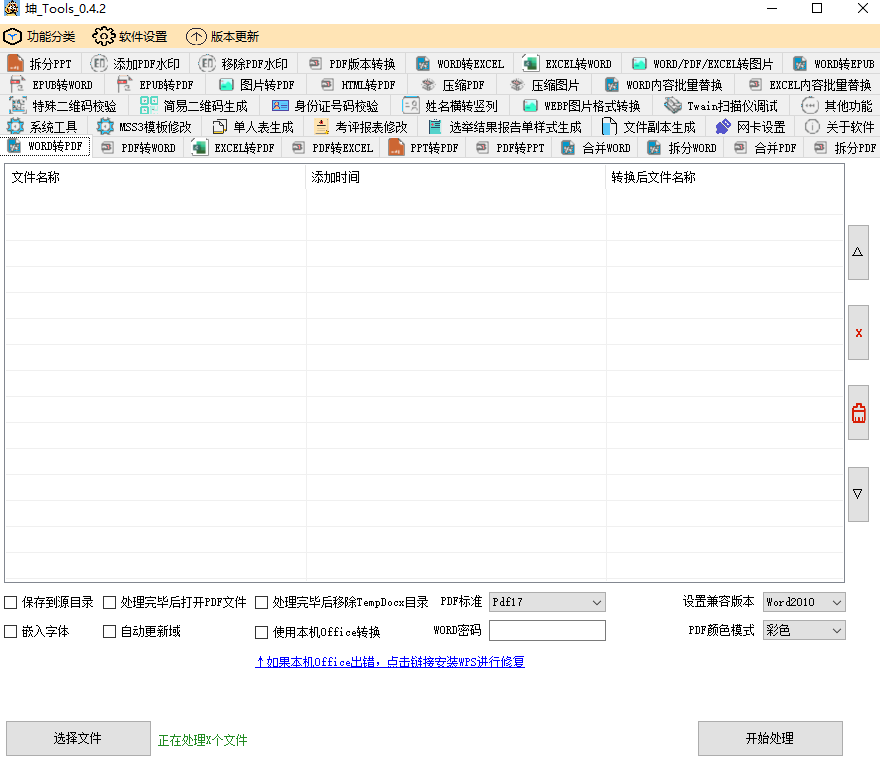Image resolution: width=880 pixels, height=784 pixels.
Task: Open the 考评报表修改 tool
Action: click(361, 127)
